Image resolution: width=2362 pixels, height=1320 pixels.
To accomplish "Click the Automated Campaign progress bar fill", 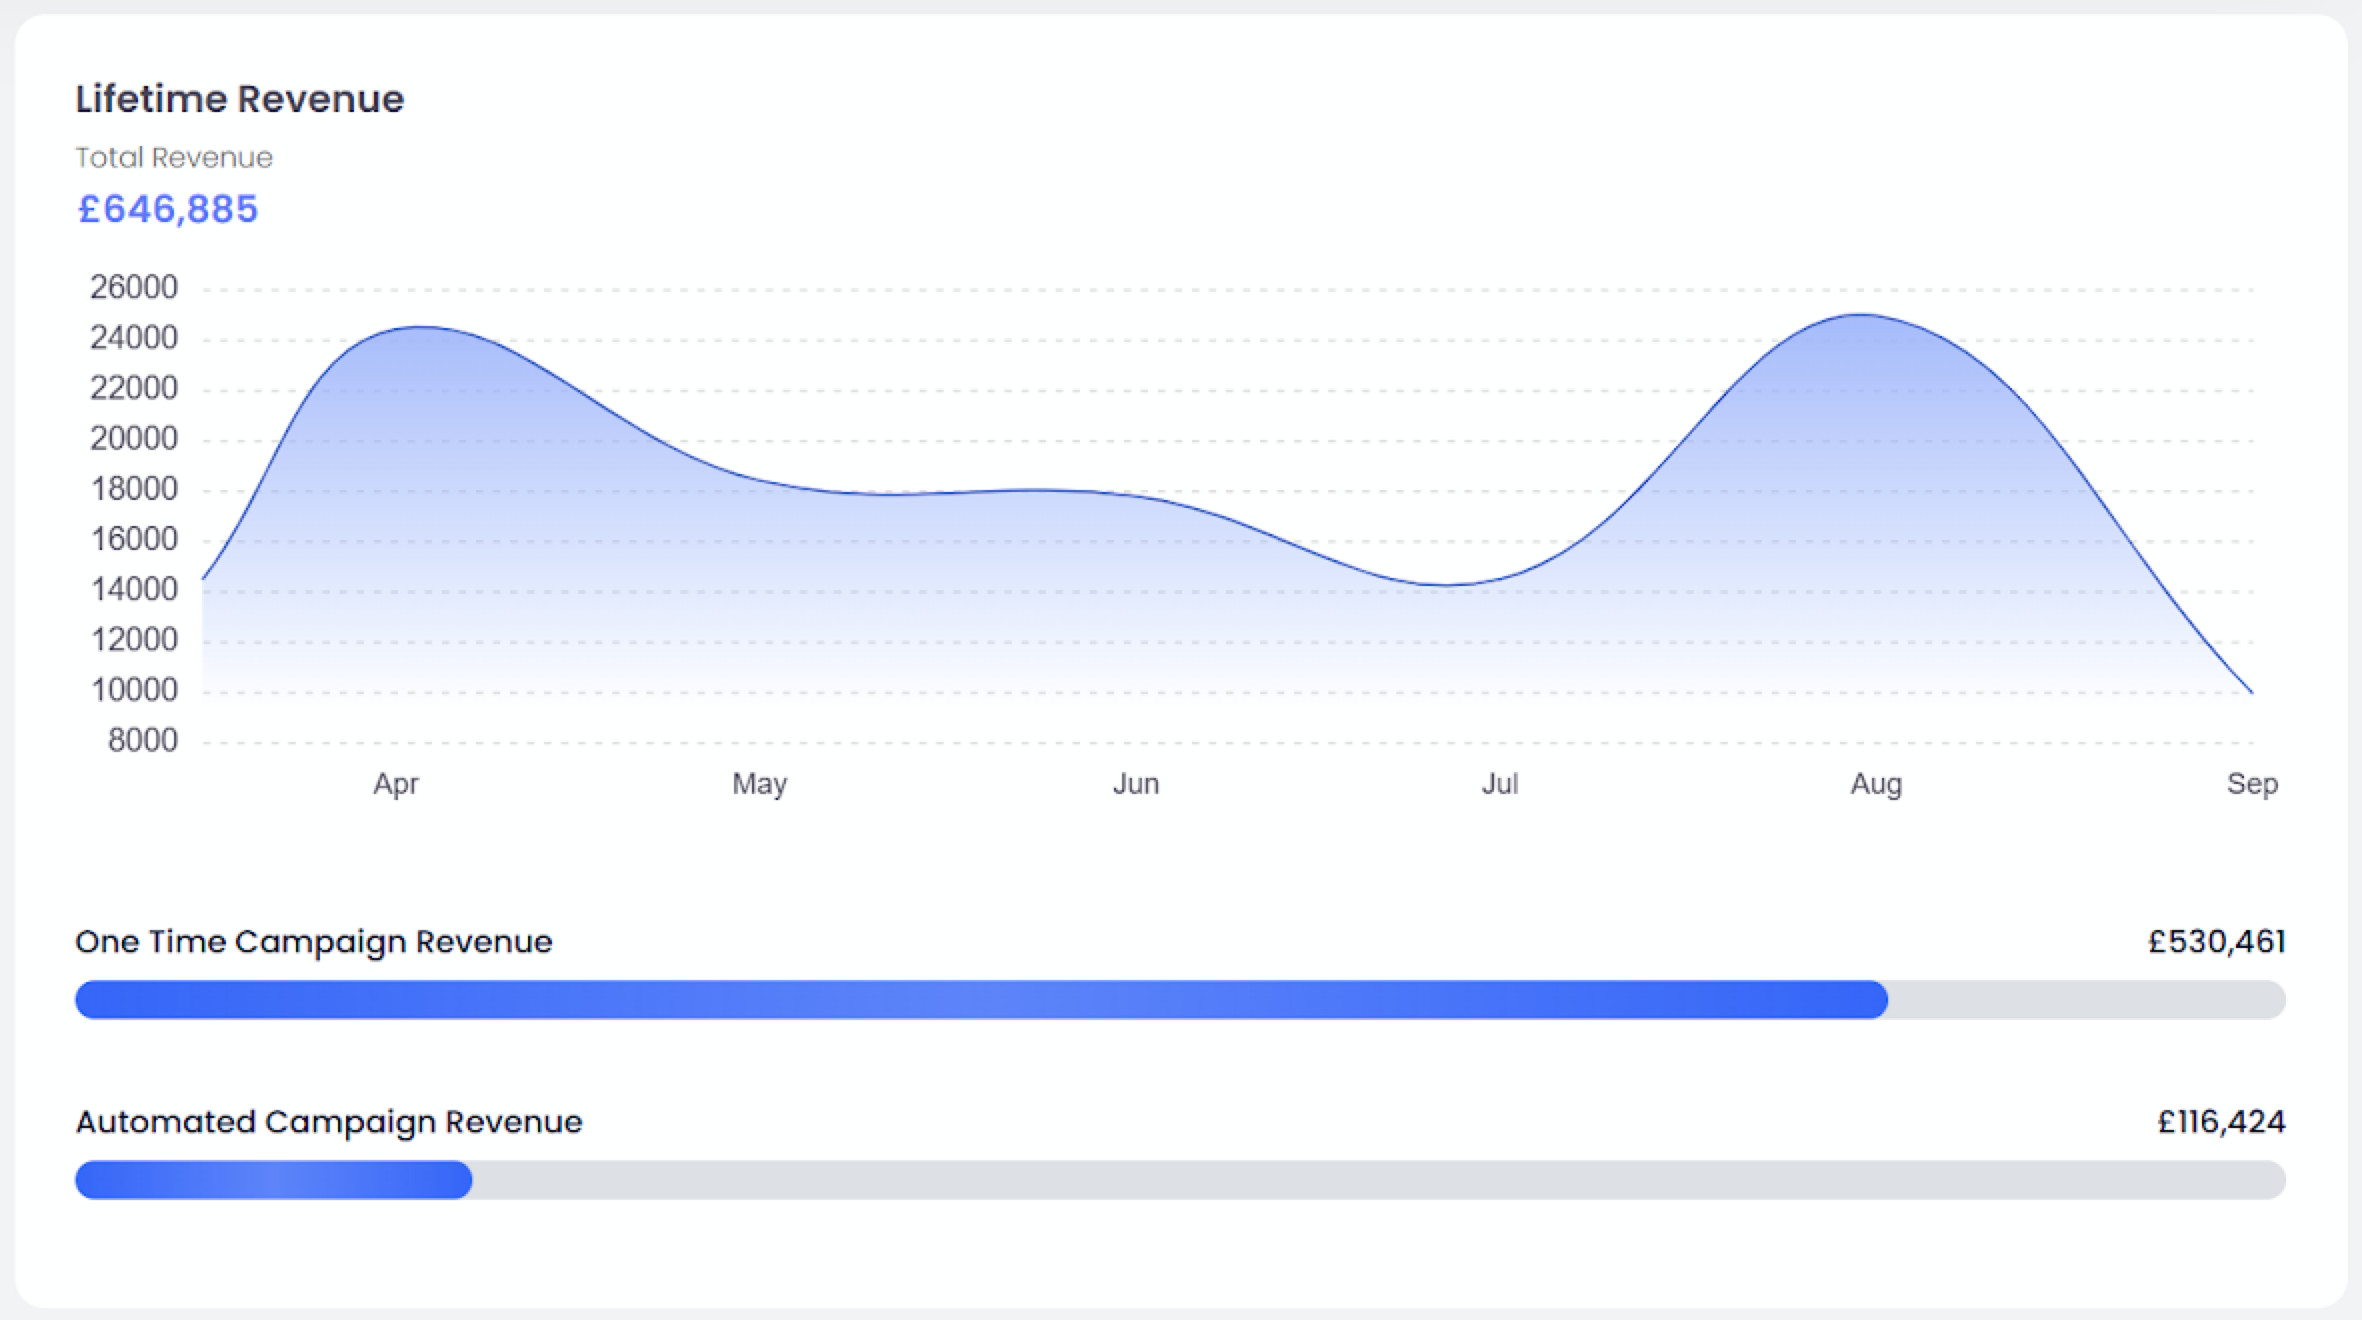I will 273,1180.
